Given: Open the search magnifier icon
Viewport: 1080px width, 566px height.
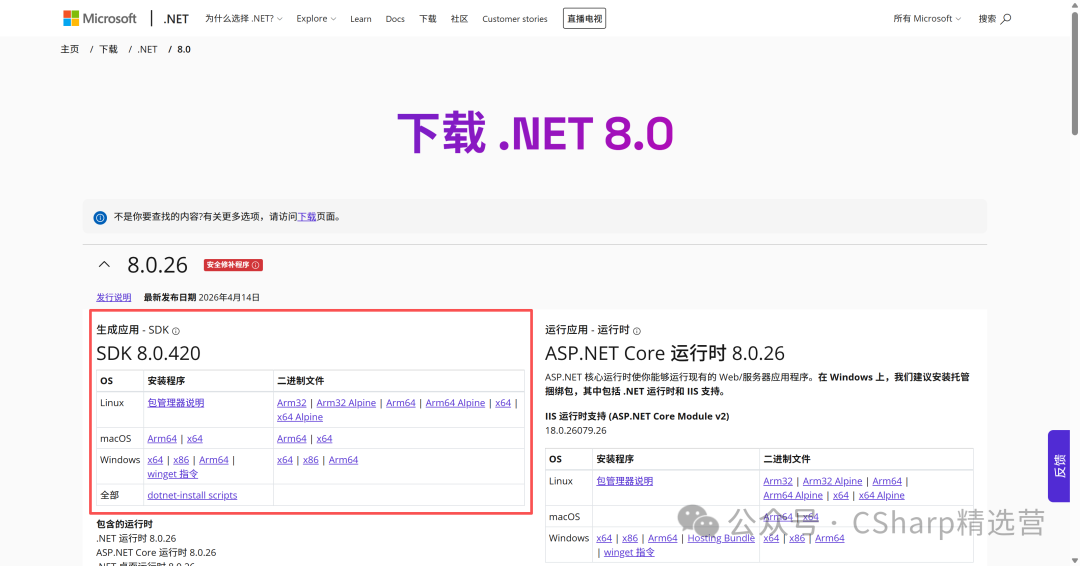Looking at the screenshot, I should [1006, 19].
